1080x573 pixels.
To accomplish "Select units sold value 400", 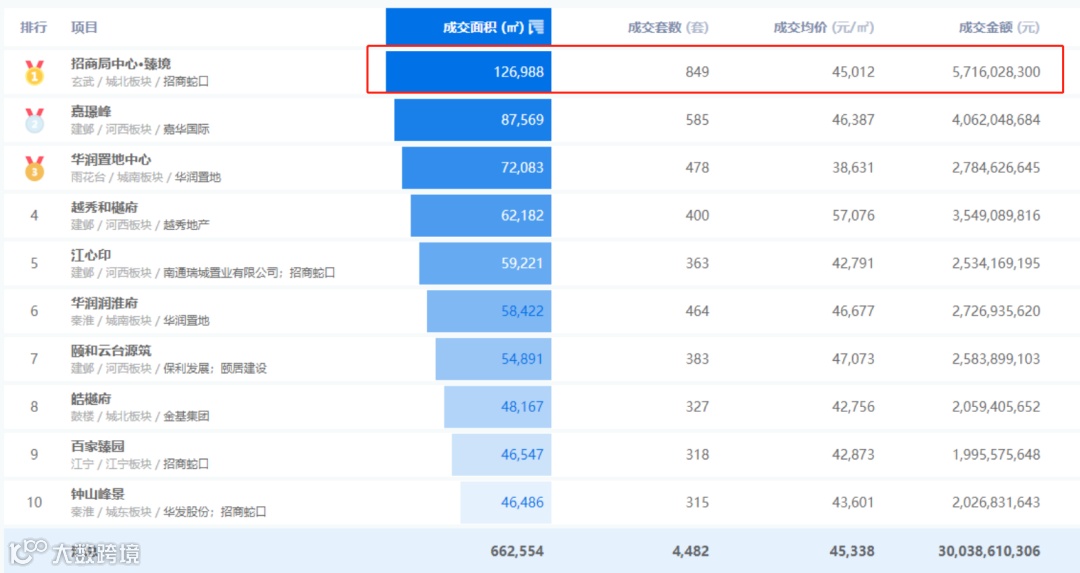I will click(697, 216).
